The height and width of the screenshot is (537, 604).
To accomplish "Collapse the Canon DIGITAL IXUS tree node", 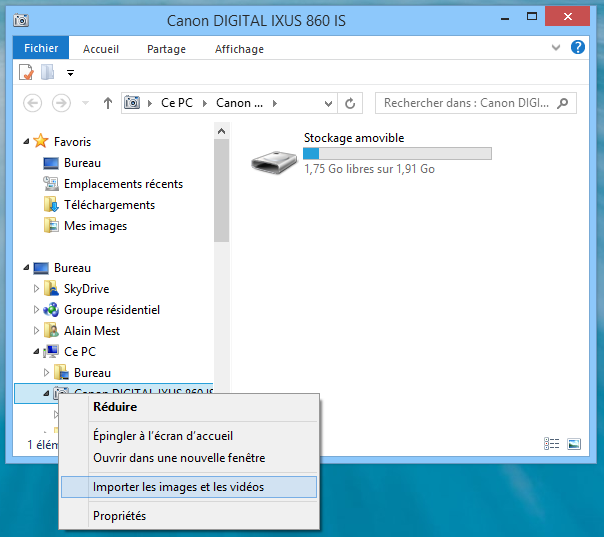I will click(46, 393).
